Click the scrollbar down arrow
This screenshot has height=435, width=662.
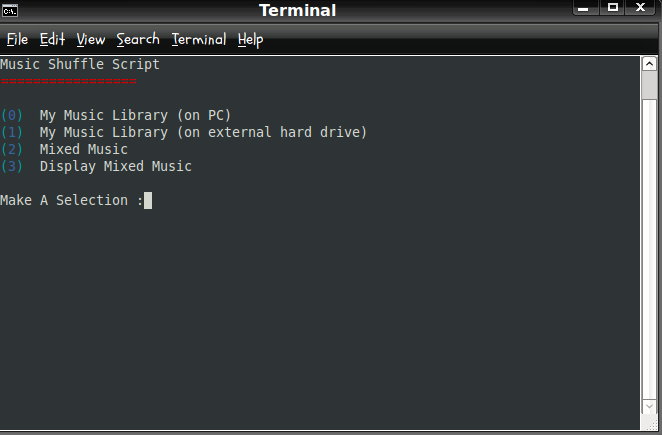[649, 407]
